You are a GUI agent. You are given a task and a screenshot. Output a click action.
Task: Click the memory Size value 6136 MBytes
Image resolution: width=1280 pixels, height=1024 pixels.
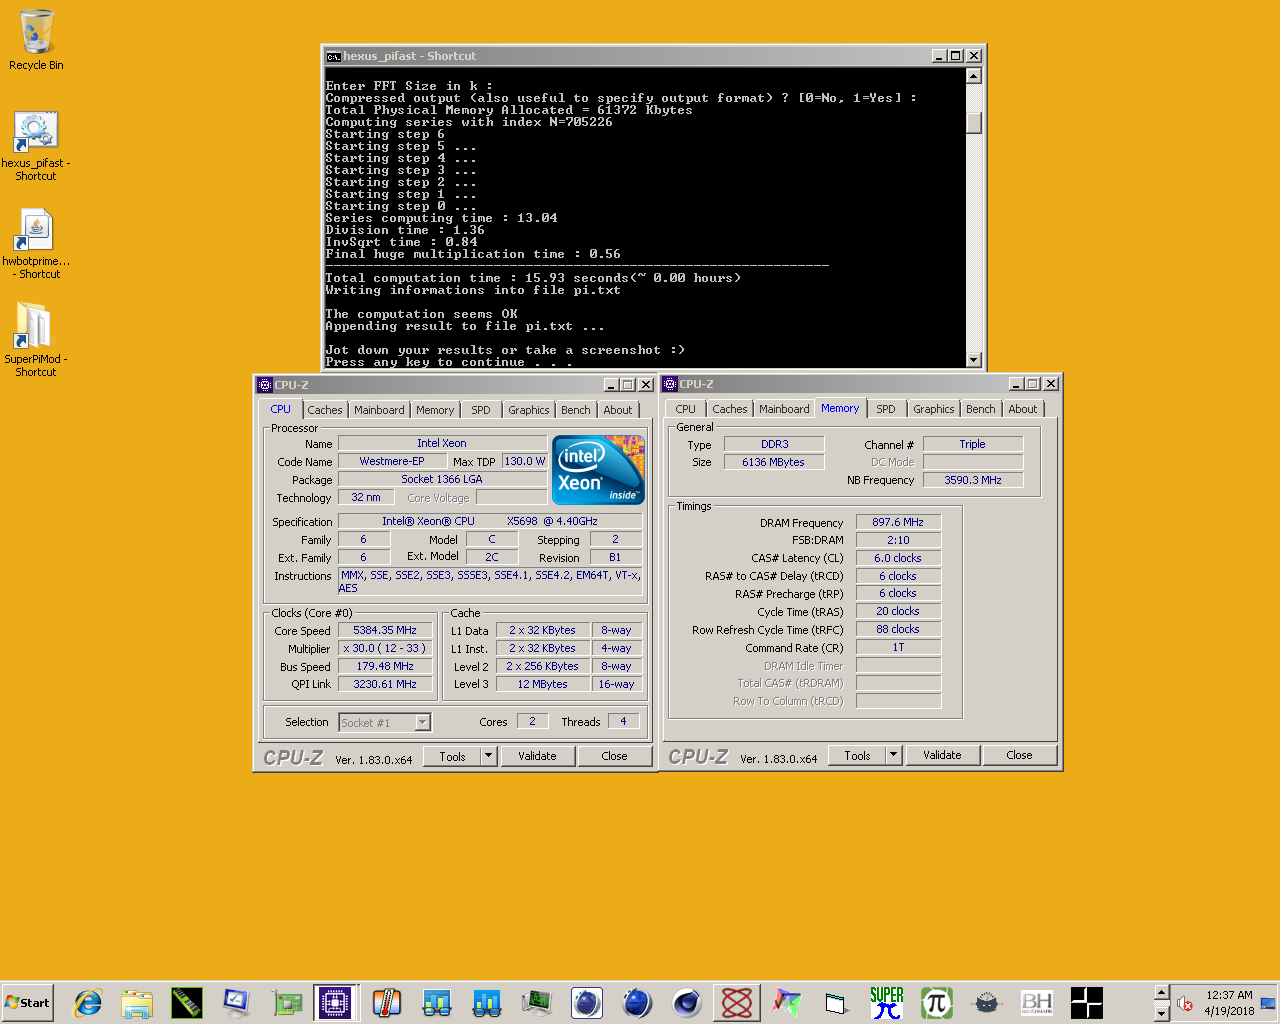click(x=775, y=462)
